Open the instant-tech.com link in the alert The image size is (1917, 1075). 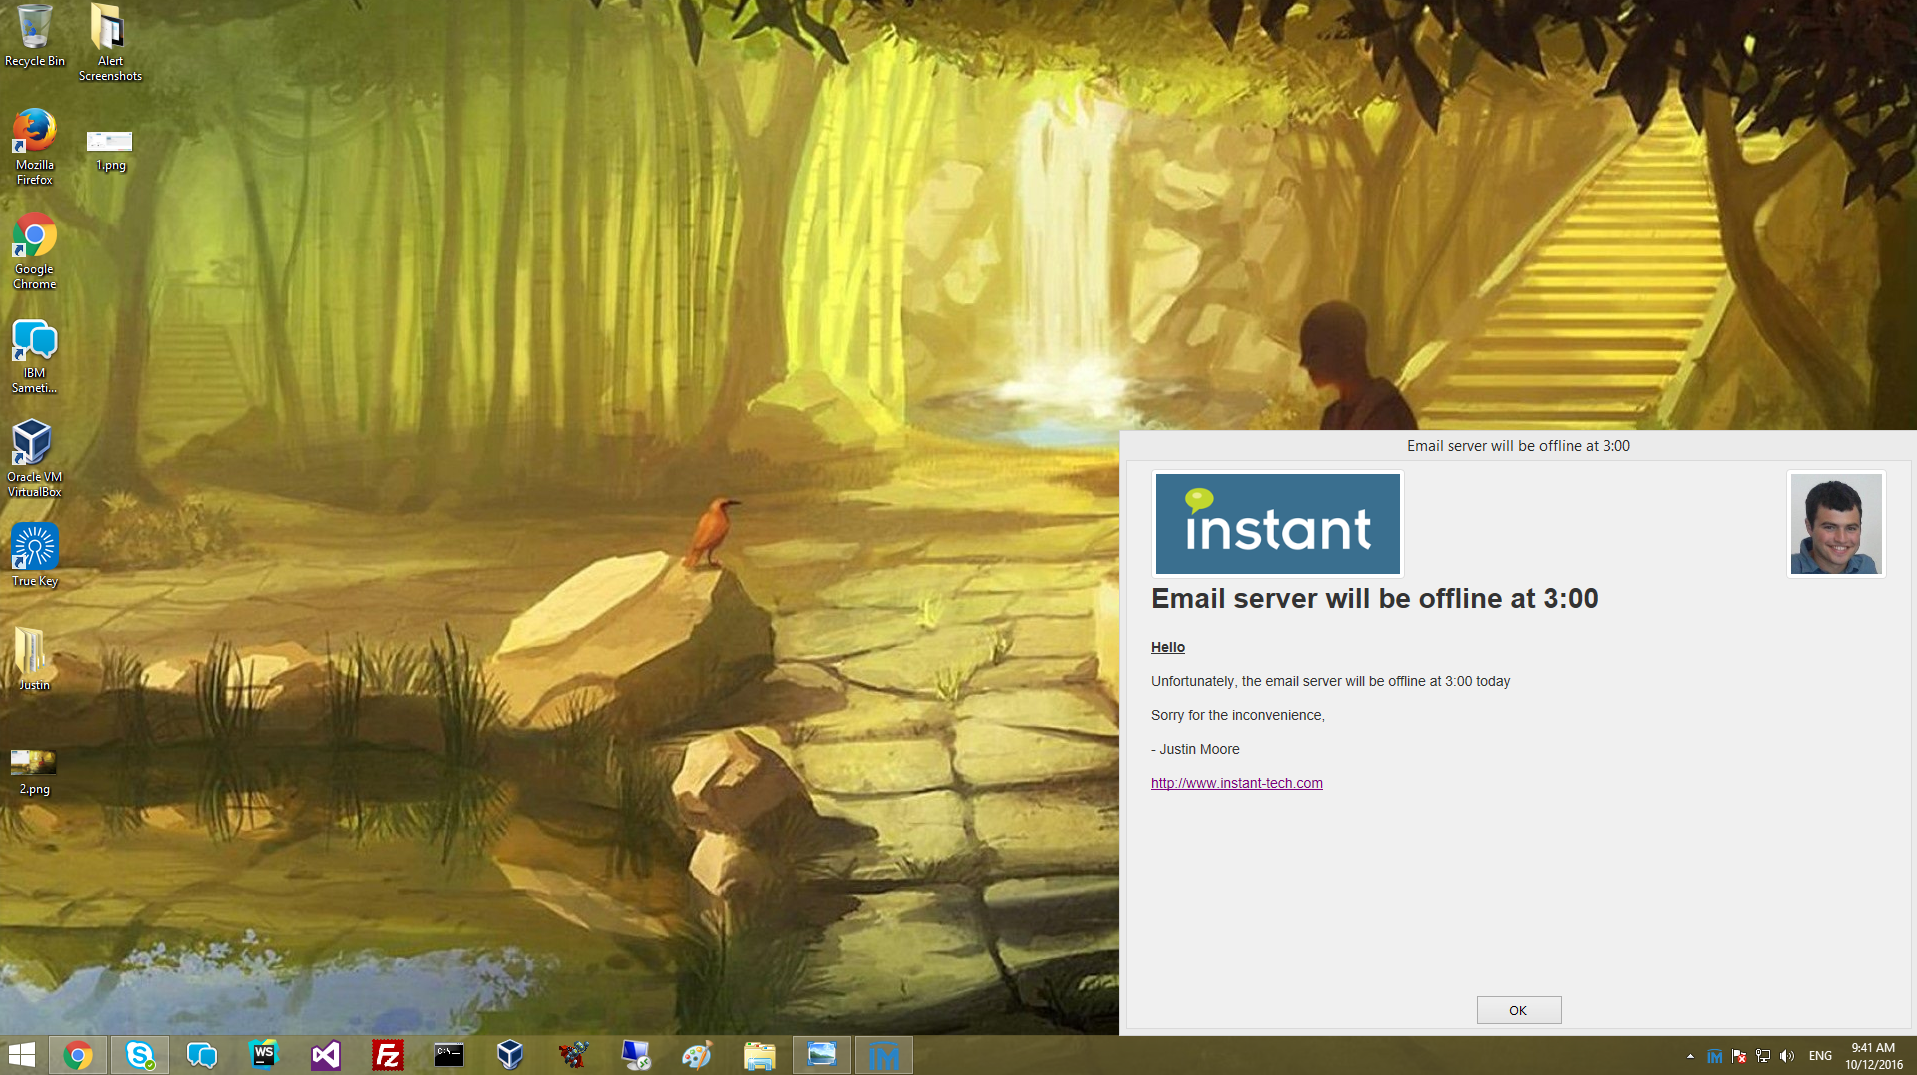[1236, 783]
